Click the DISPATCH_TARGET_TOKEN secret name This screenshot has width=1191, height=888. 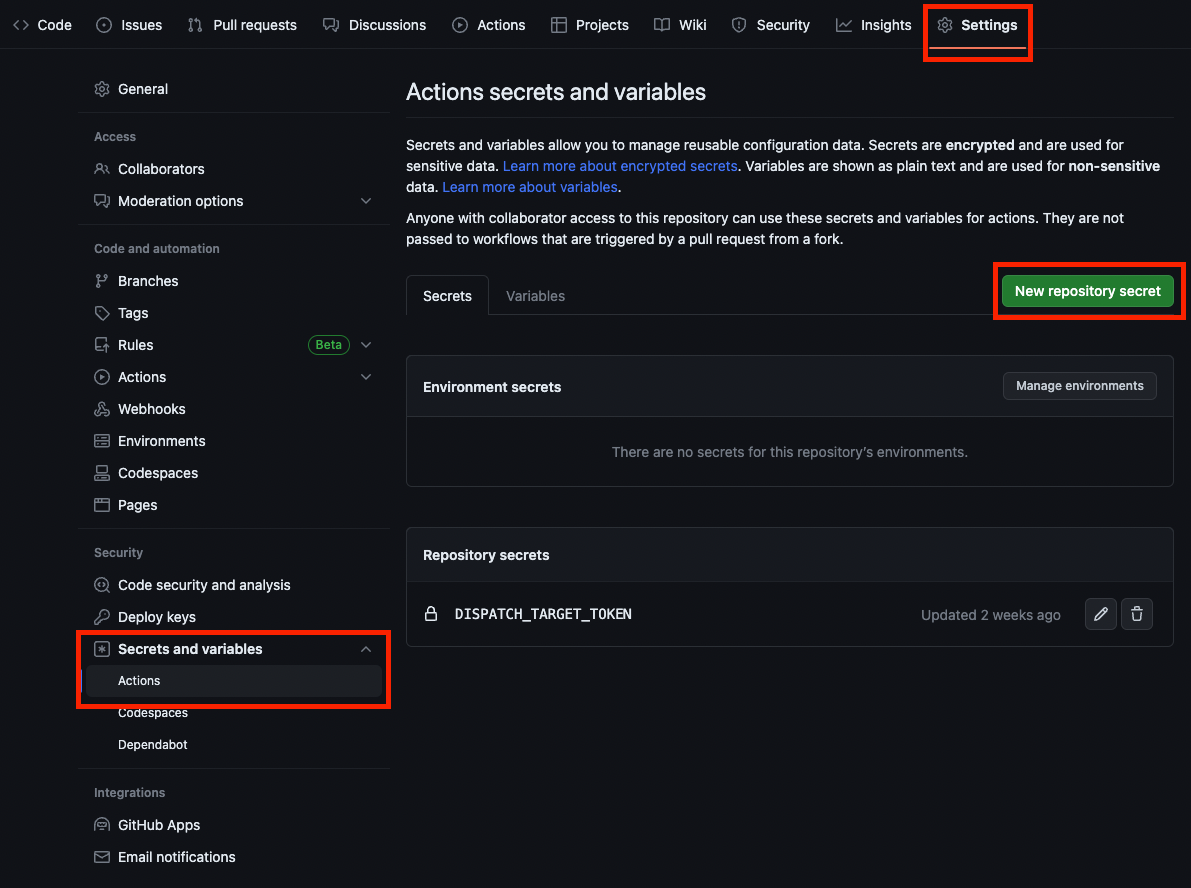click(543, 614)
